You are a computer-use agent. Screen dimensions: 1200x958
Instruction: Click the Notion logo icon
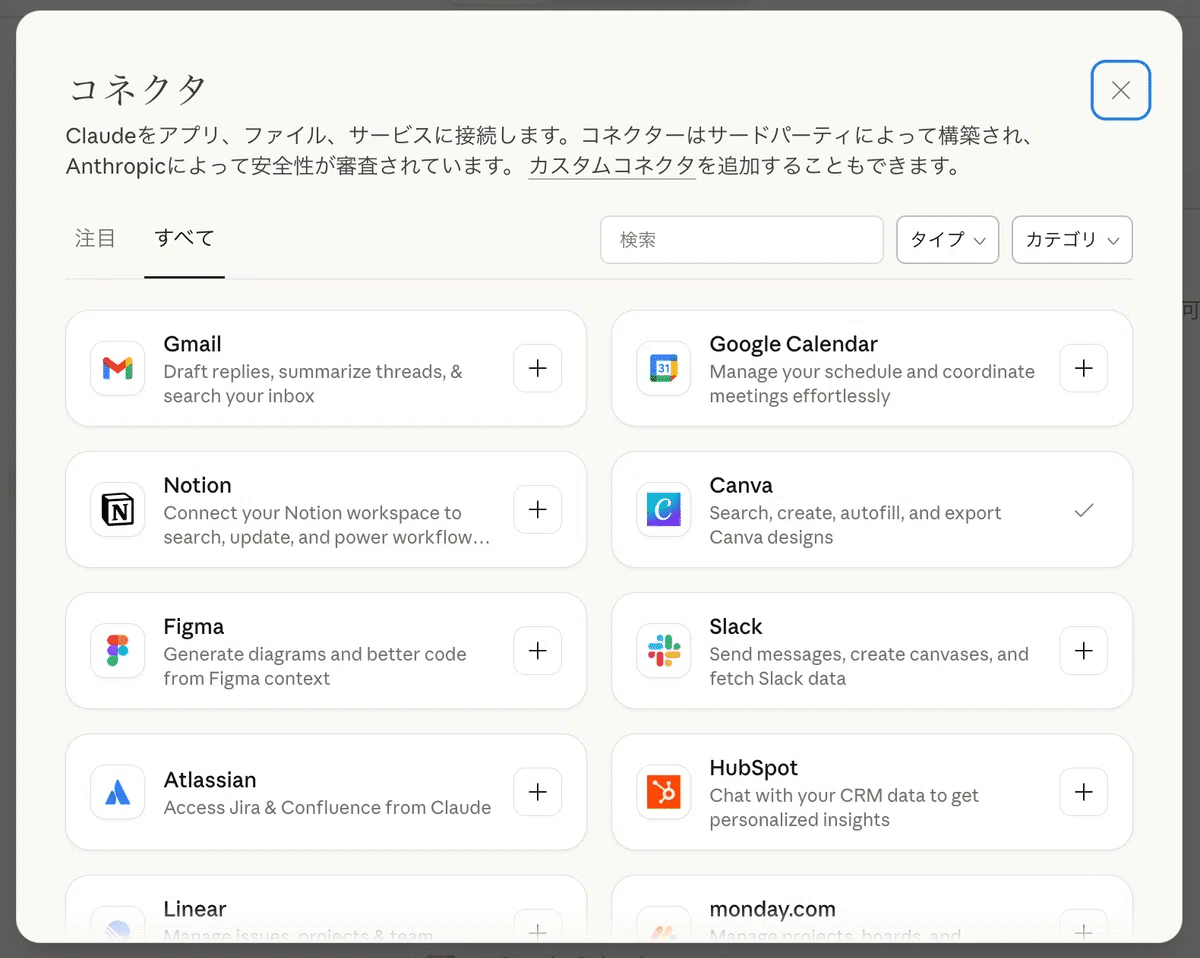[117, 510]
